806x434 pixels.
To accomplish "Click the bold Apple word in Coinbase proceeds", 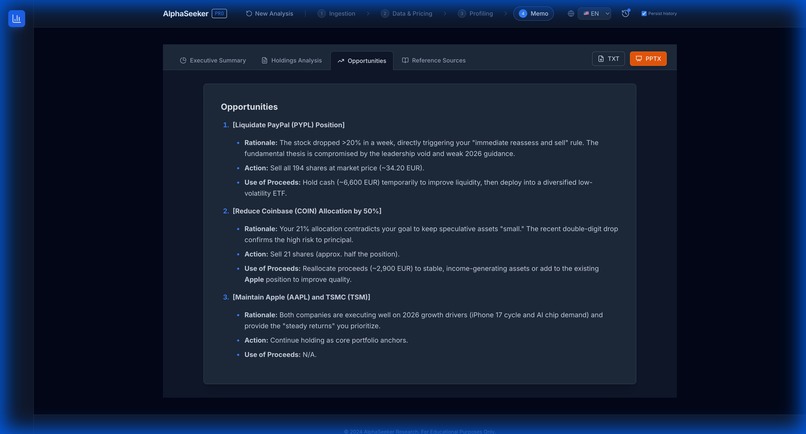I will click(x=254, y=280).
